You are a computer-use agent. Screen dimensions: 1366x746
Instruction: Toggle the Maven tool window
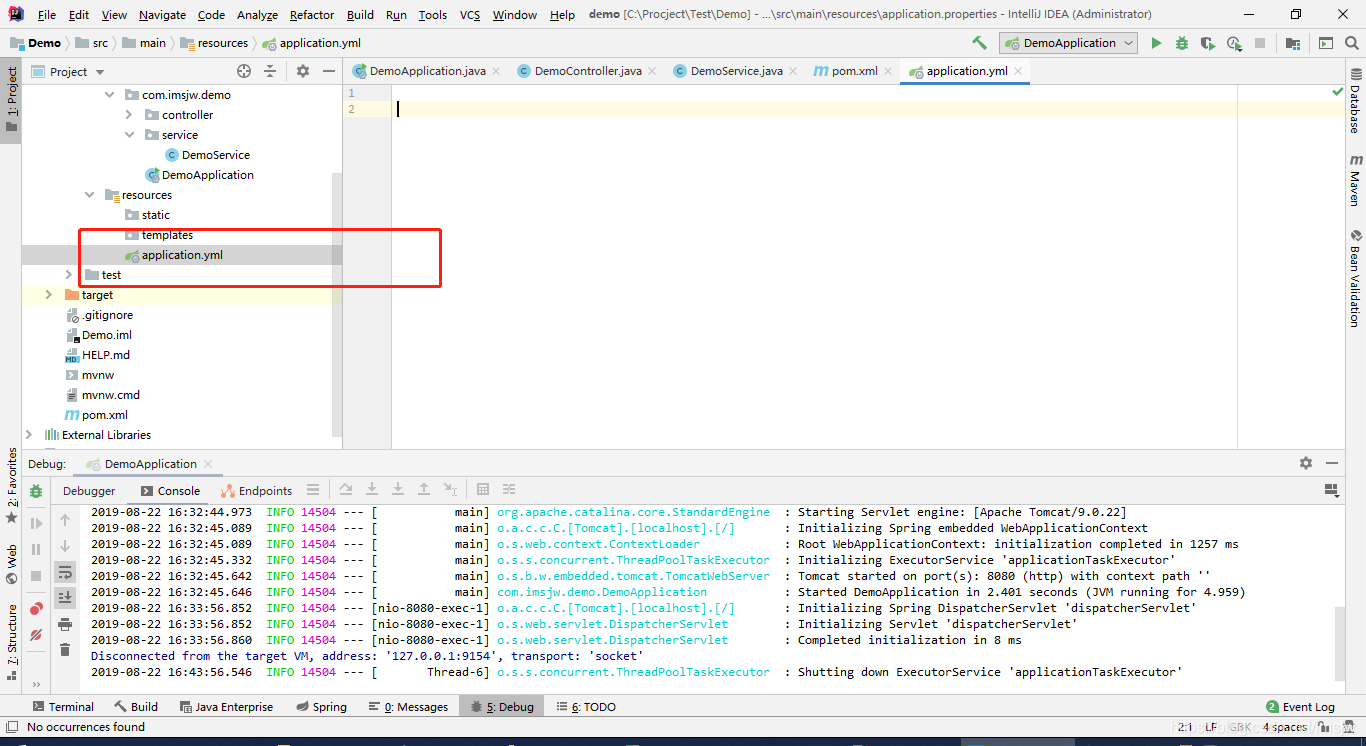coord(1356,180)
